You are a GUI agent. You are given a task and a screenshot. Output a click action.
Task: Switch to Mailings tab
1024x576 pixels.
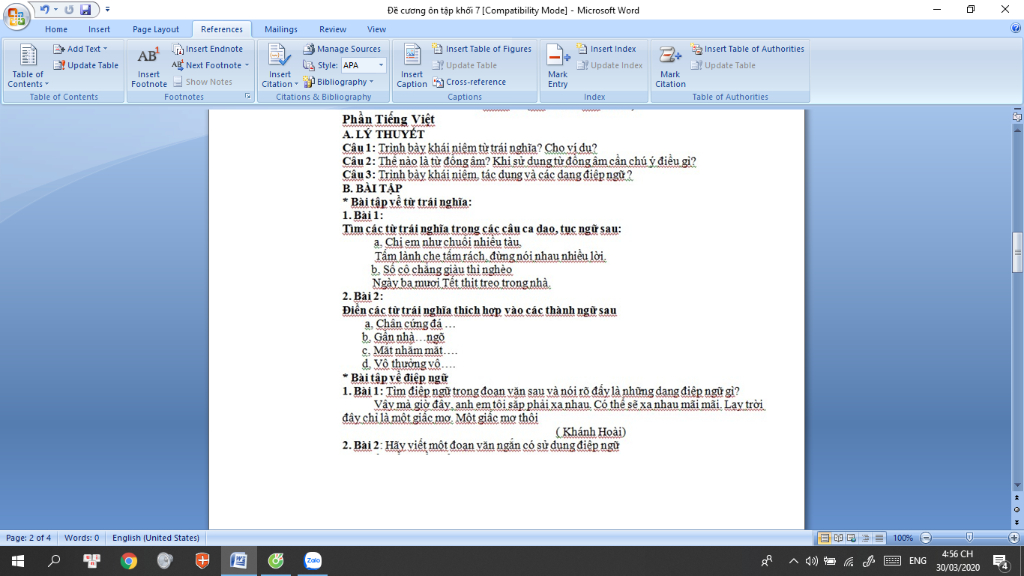click(x=281, y=29)
